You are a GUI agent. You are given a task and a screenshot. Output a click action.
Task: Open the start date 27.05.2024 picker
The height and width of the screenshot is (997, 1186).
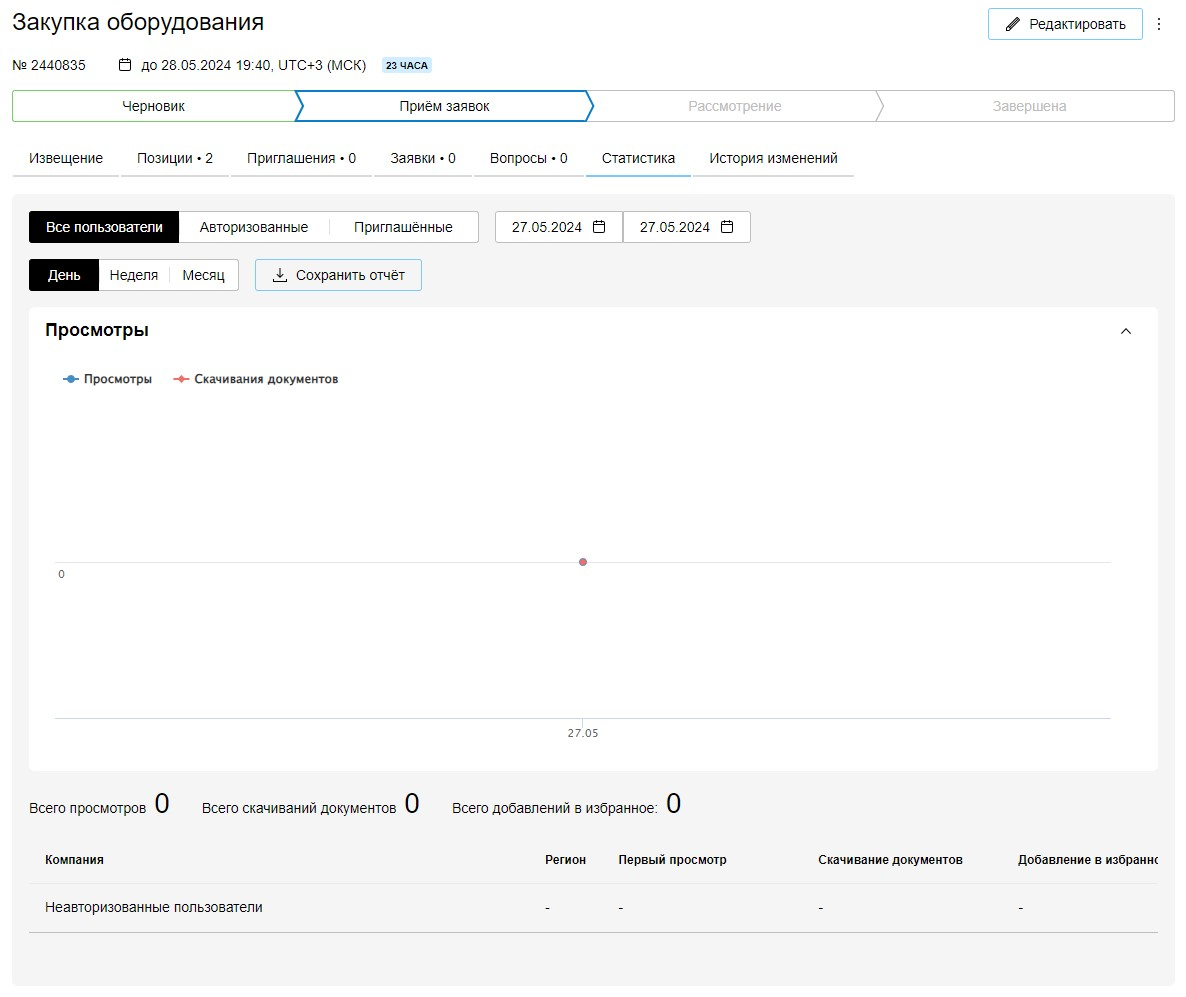pyautogui.click(x=547, y=227)
